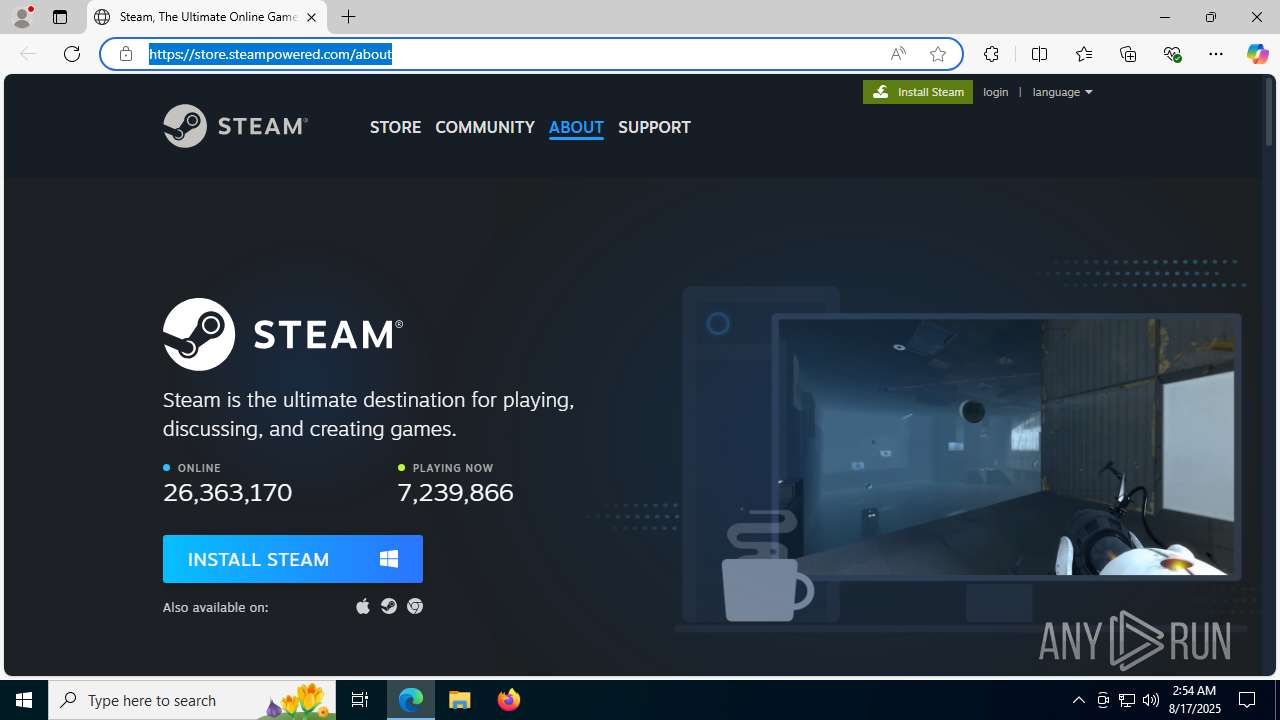
Task: Open Tab actions menu icon
Action: tap(60, 17)
